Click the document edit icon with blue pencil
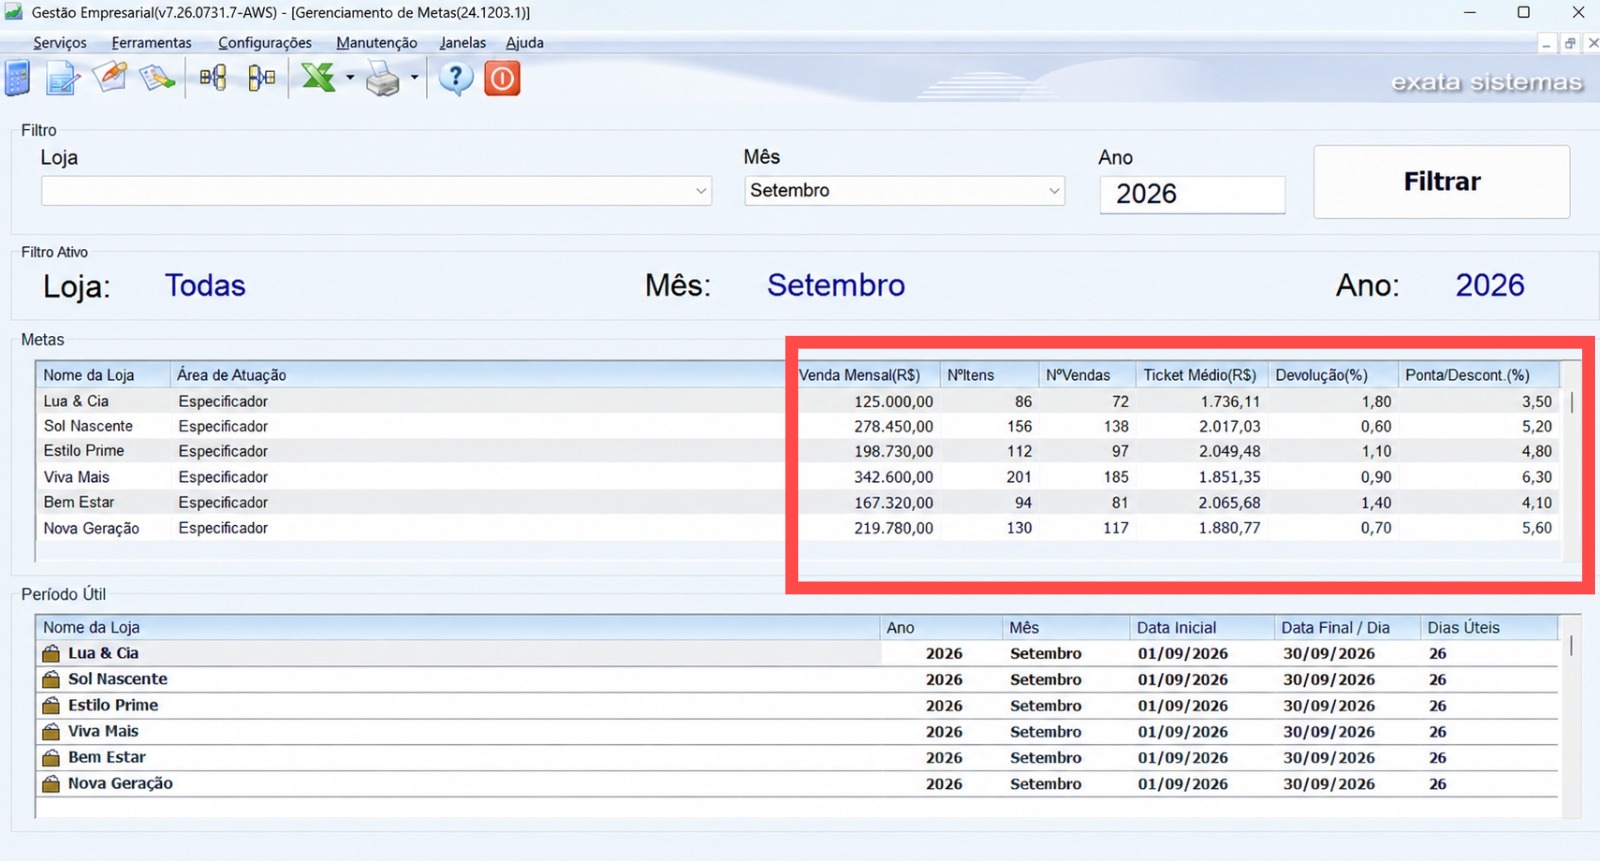Image resolution: width=1600 pixels, height=861 pixels. 62,78
